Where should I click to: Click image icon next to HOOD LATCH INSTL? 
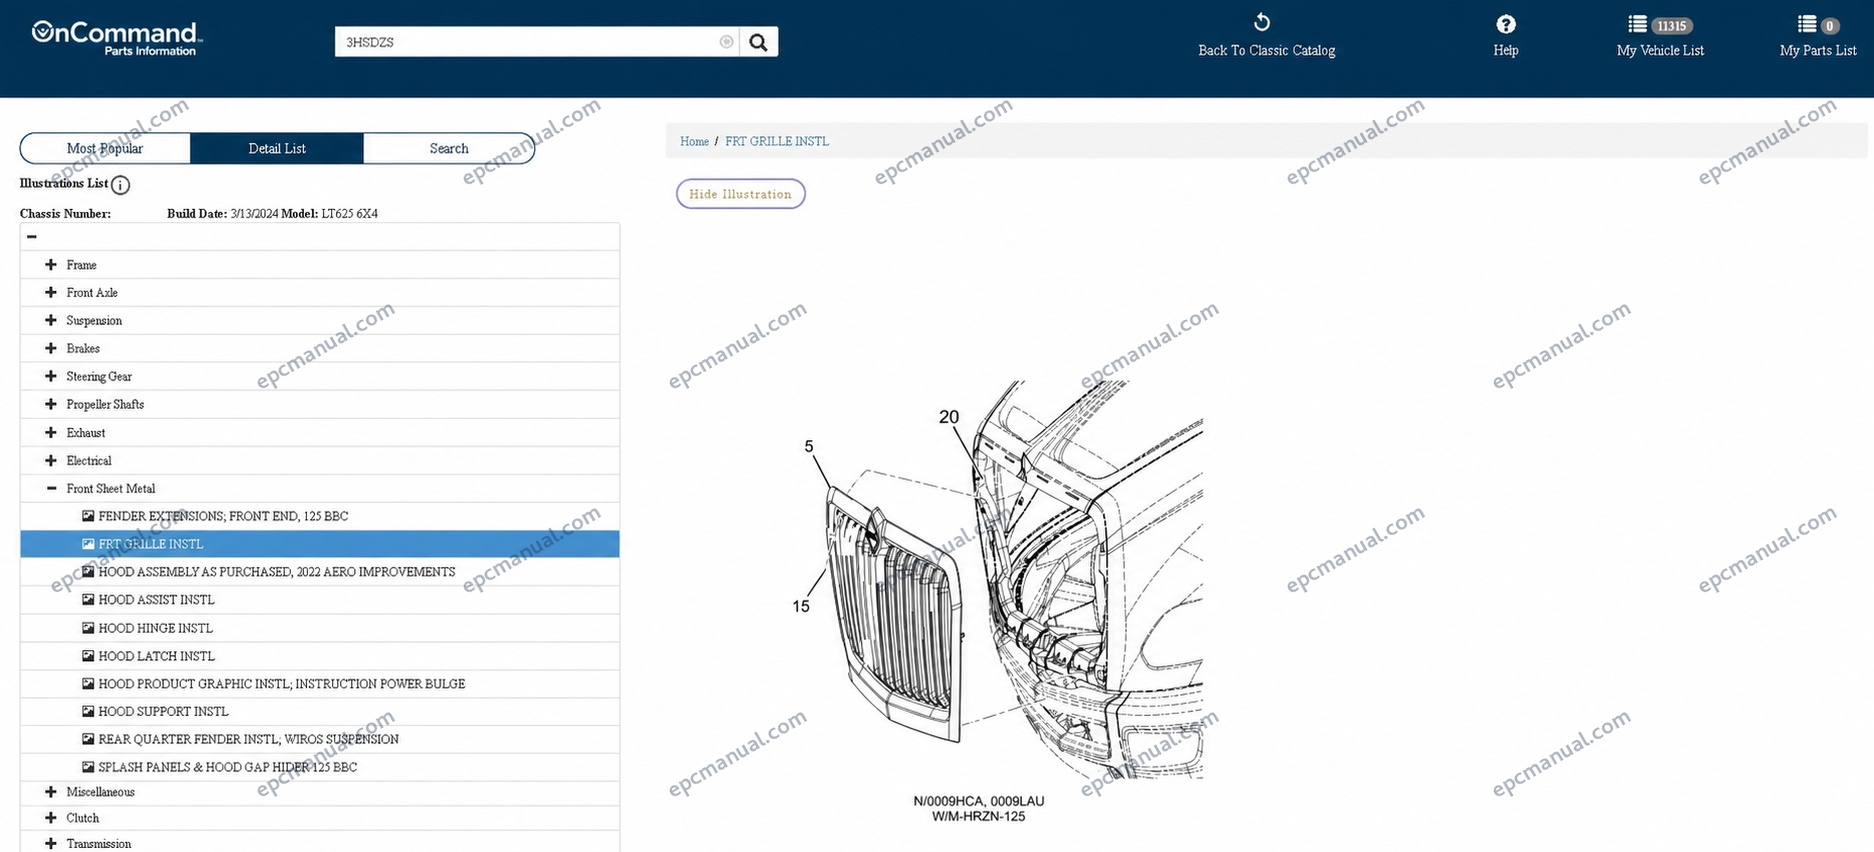88,656
